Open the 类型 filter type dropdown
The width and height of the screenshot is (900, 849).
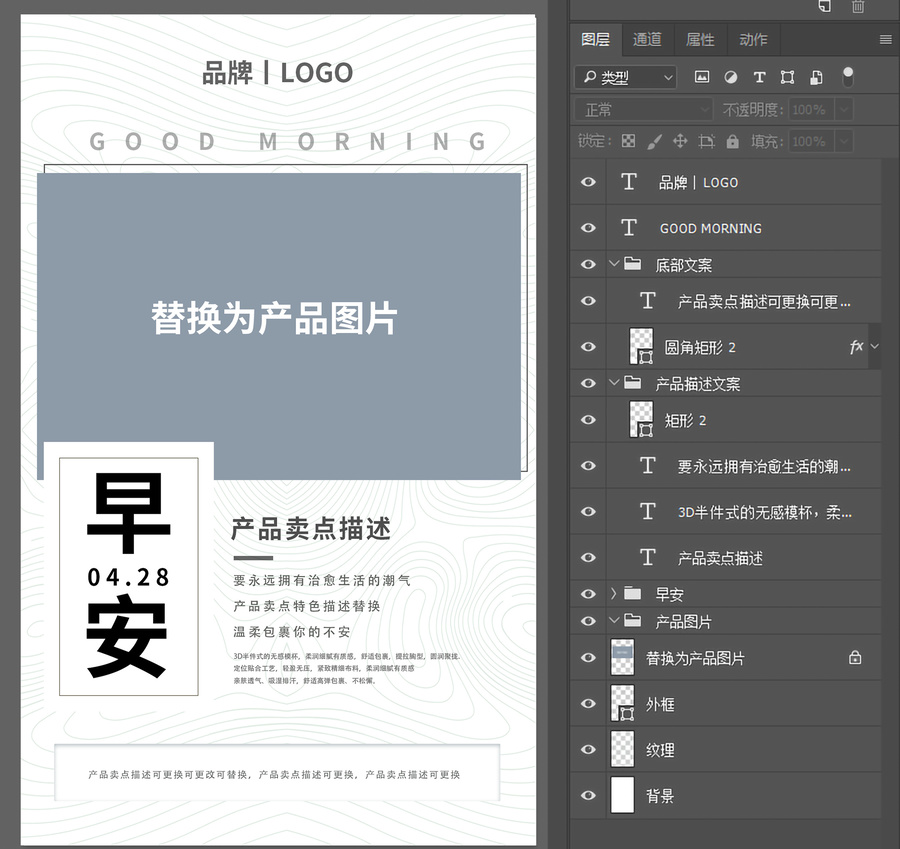point(625,77)
